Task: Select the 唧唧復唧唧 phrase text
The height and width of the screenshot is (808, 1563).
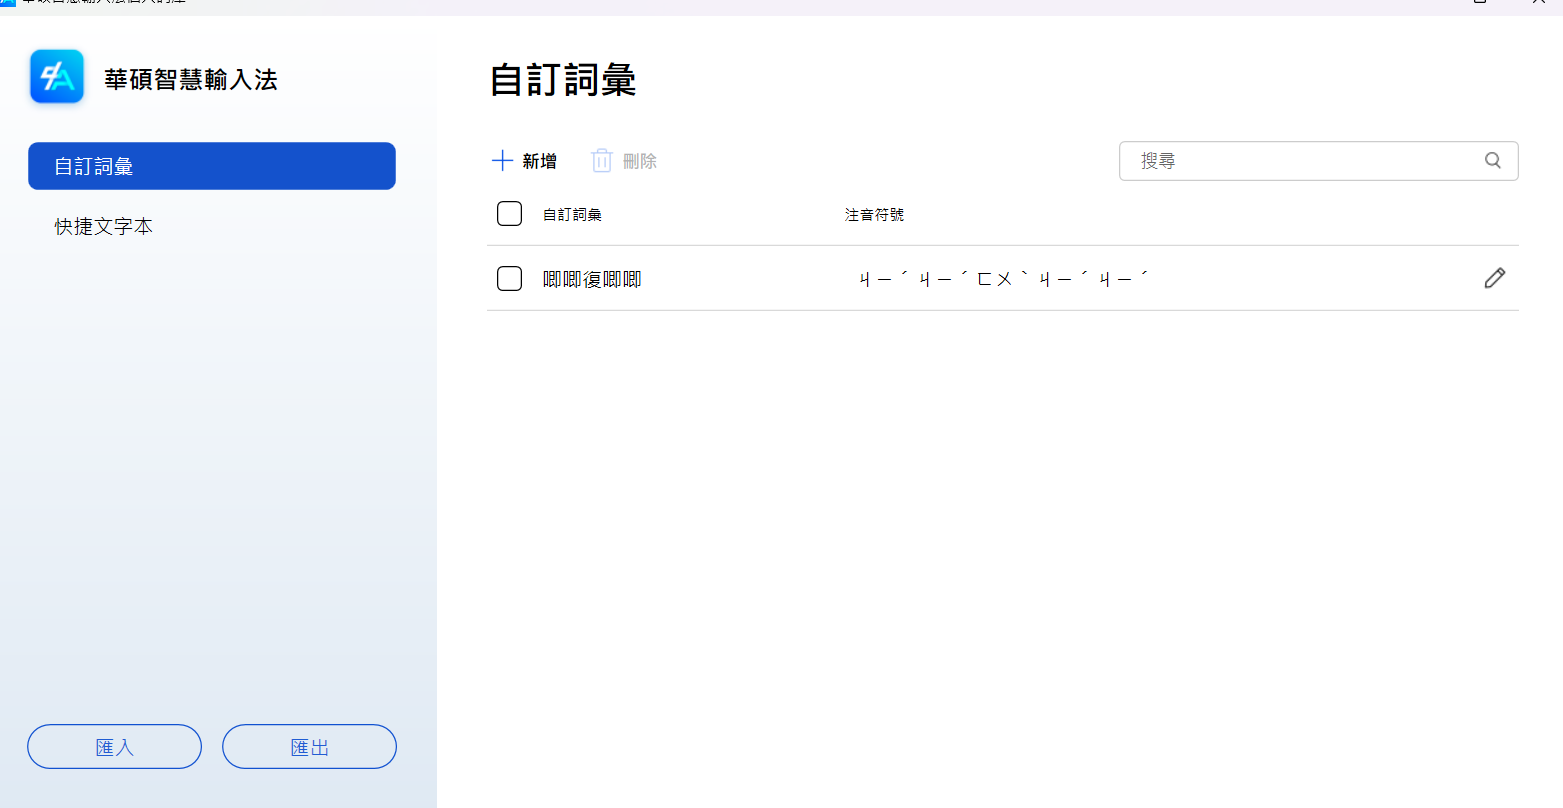Action: pos(592,279)
